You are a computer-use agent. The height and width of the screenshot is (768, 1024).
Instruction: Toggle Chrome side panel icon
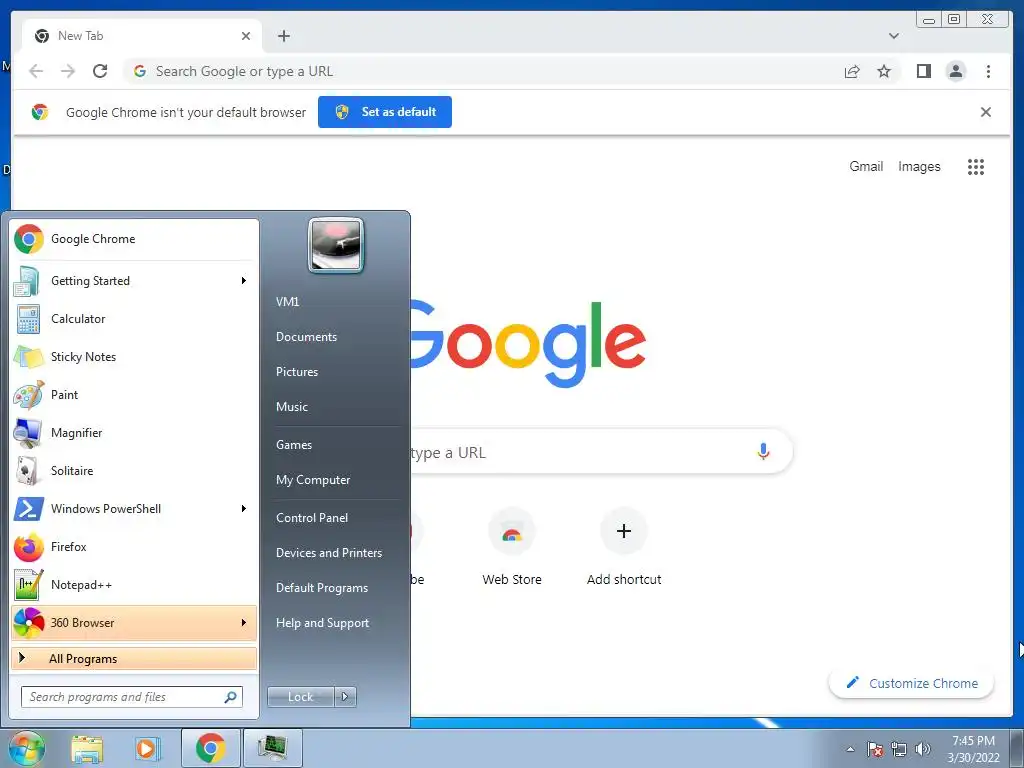(923, 71)
